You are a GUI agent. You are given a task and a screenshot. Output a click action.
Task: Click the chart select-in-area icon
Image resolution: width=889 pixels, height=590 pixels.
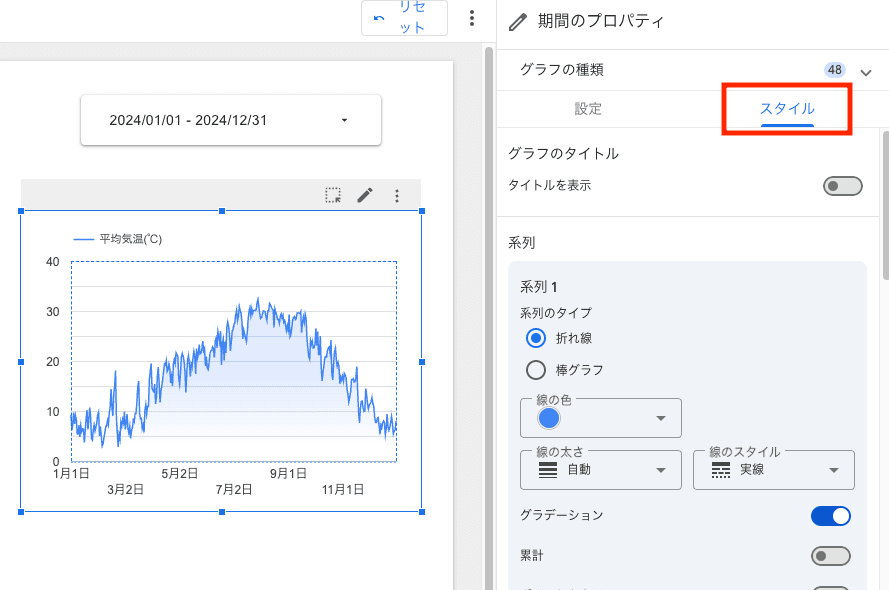[333, 196]
